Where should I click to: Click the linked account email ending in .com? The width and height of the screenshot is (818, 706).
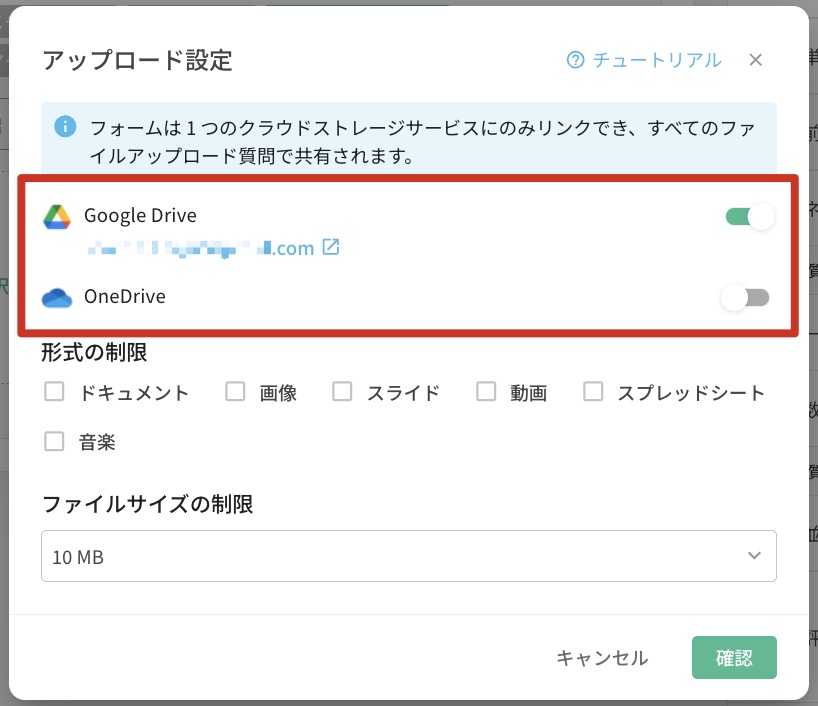click(x=200, y=248)
